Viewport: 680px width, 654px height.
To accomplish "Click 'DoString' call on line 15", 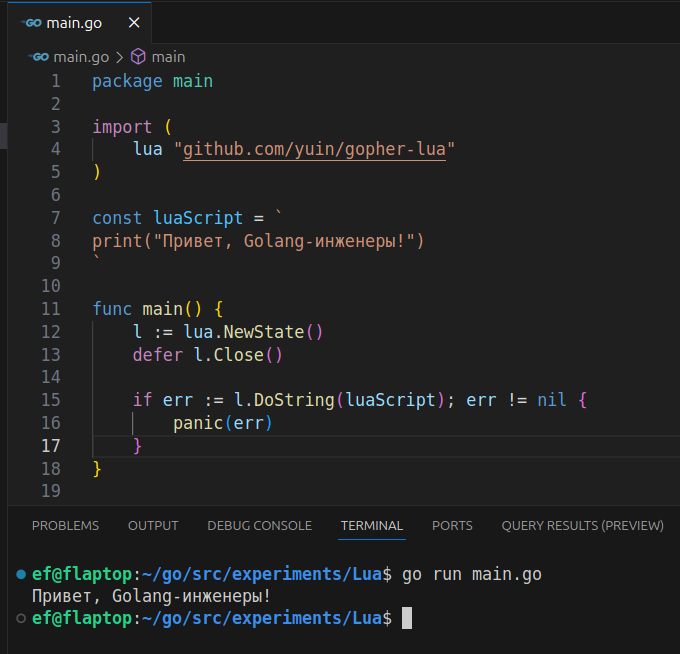I will 294,400.
